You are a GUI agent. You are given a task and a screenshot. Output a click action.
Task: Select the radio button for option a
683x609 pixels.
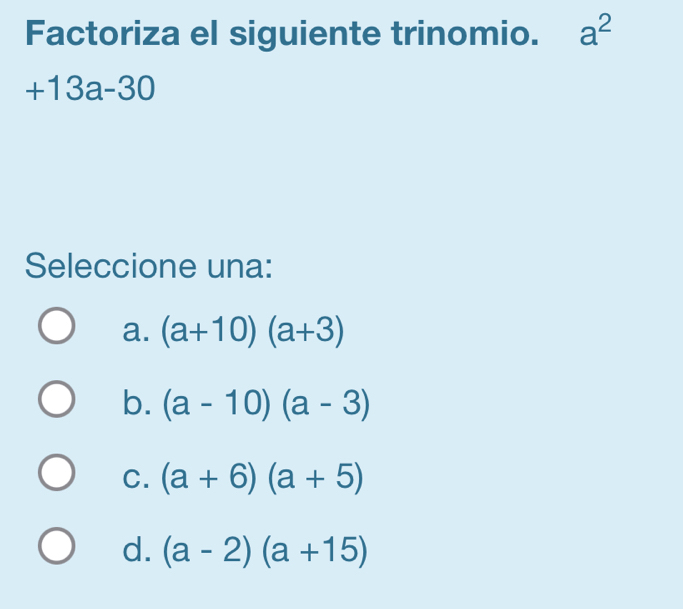point(56,327)
